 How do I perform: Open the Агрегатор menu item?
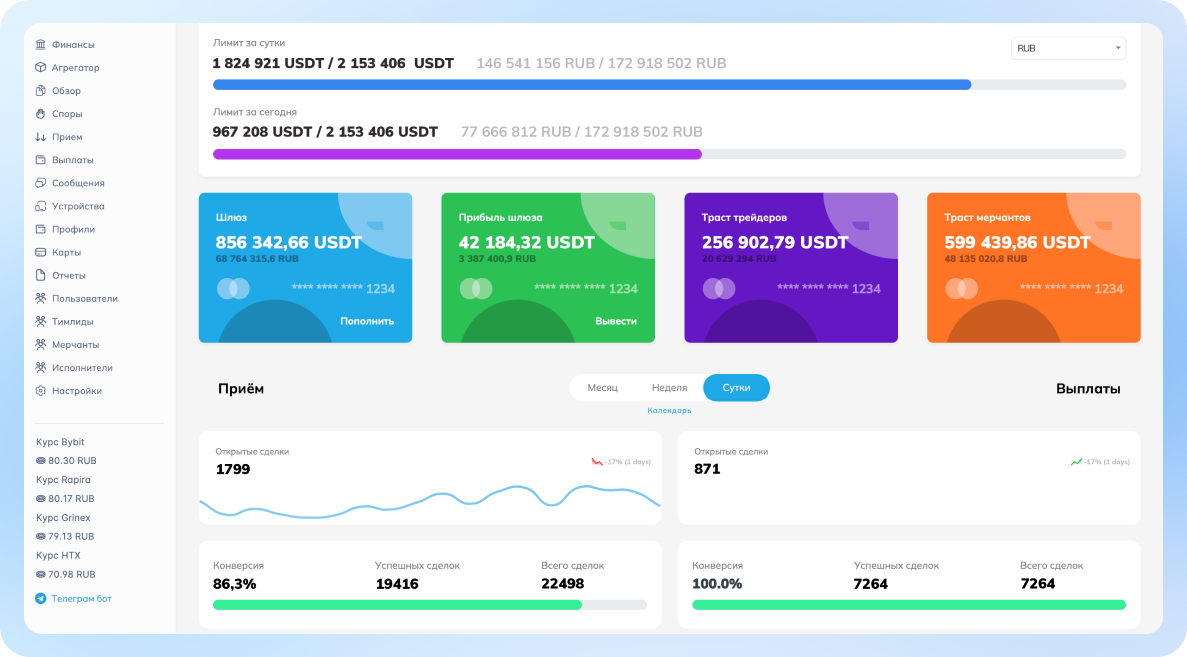pyautogui.click(x=76, y=67)
